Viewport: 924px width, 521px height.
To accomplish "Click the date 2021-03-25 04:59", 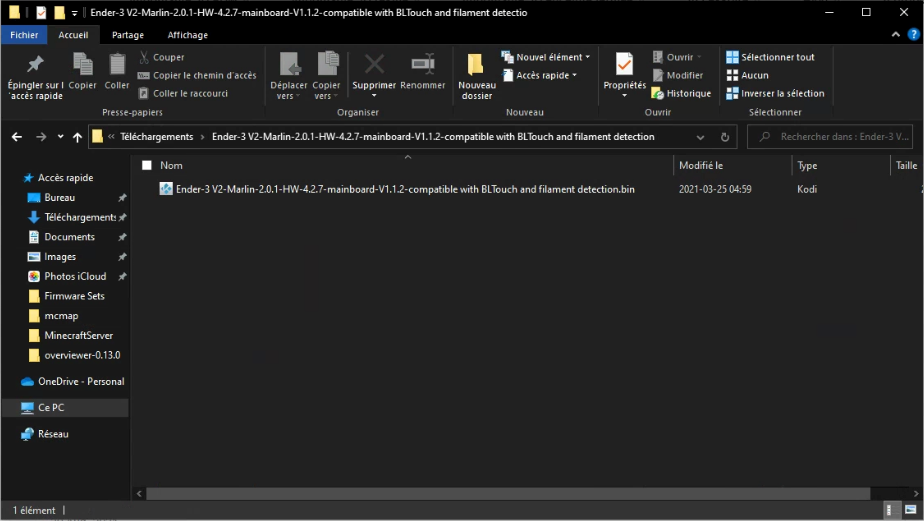I will tap(715, 189).
